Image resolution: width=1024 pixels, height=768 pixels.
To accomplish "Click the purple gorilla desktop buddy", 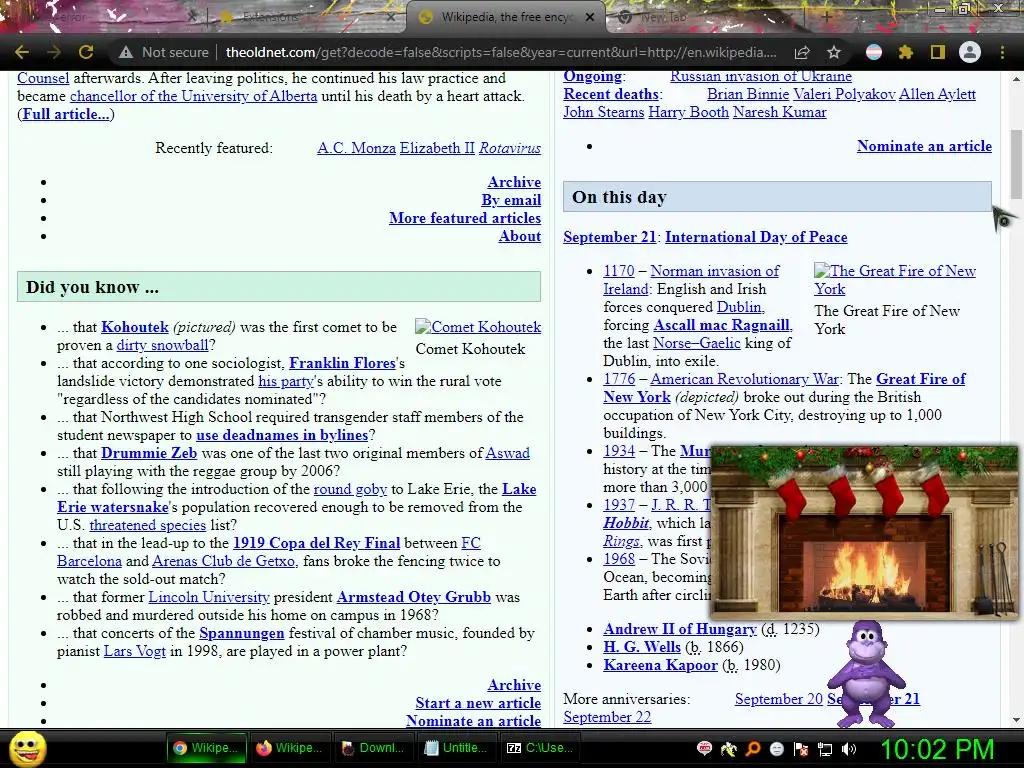I will click(x=867, y=674).
